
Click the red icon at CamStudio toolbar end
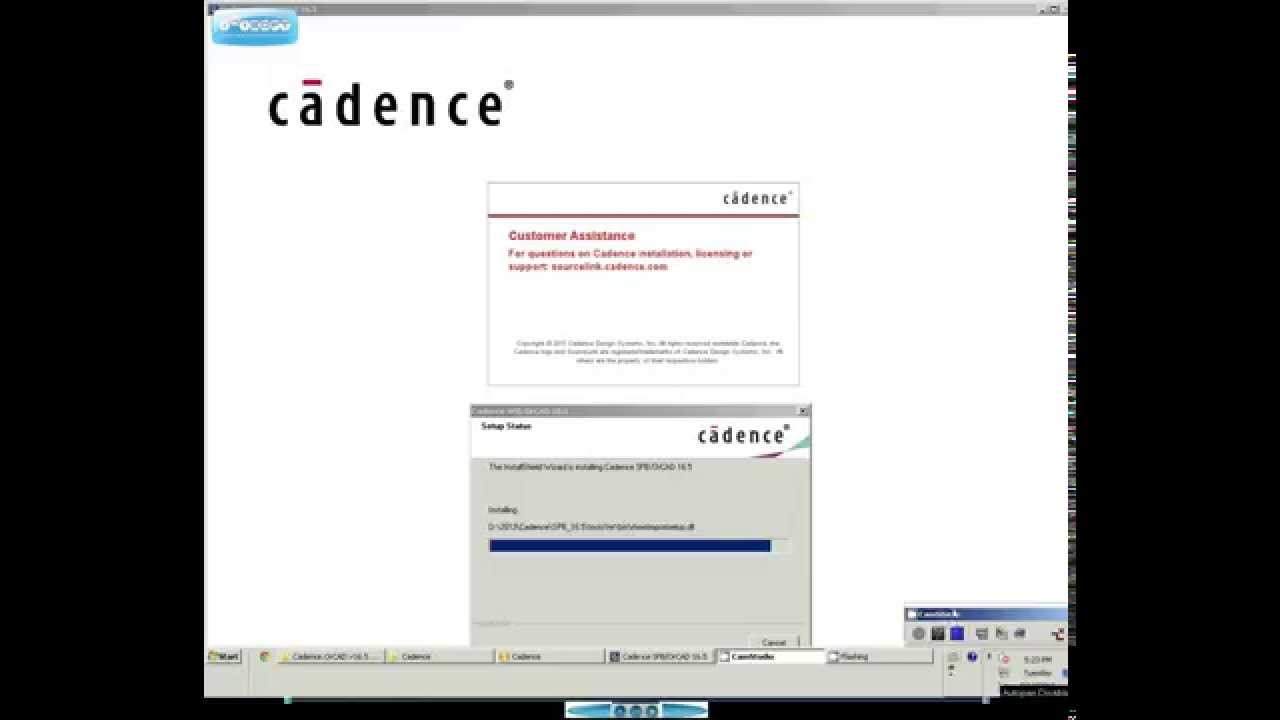[1058, 633]
